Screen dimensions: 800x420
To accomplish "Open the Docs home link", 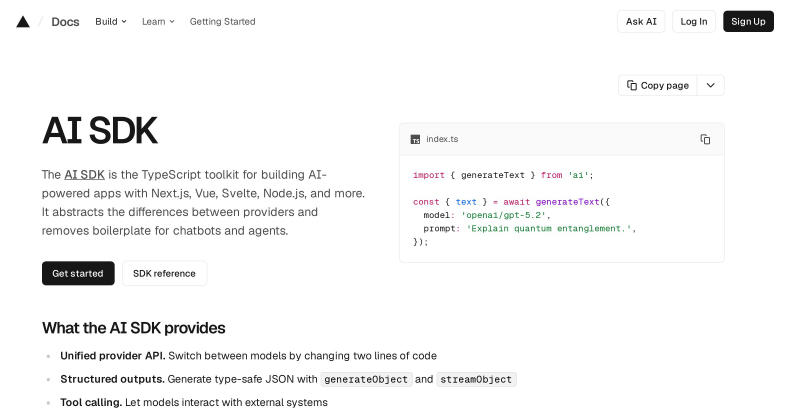I will 65,21.
